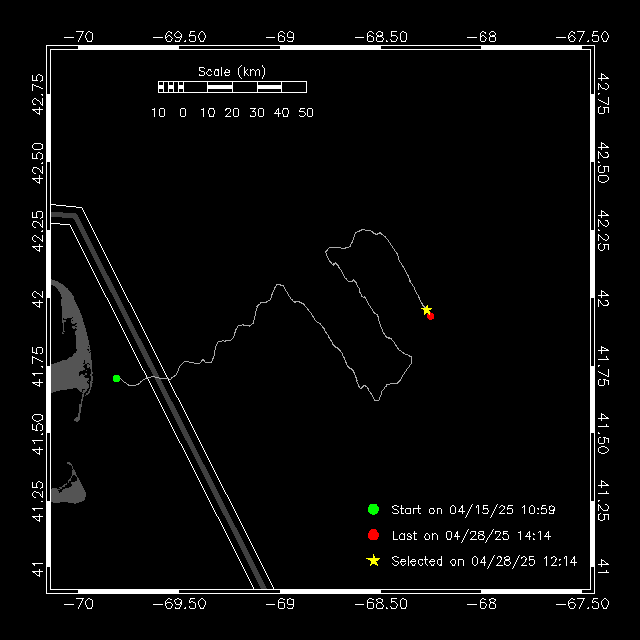The height and width of the screenshot is (640, 640).
Task: Click the "Scale (km)" label
Action: coord(238,71)
